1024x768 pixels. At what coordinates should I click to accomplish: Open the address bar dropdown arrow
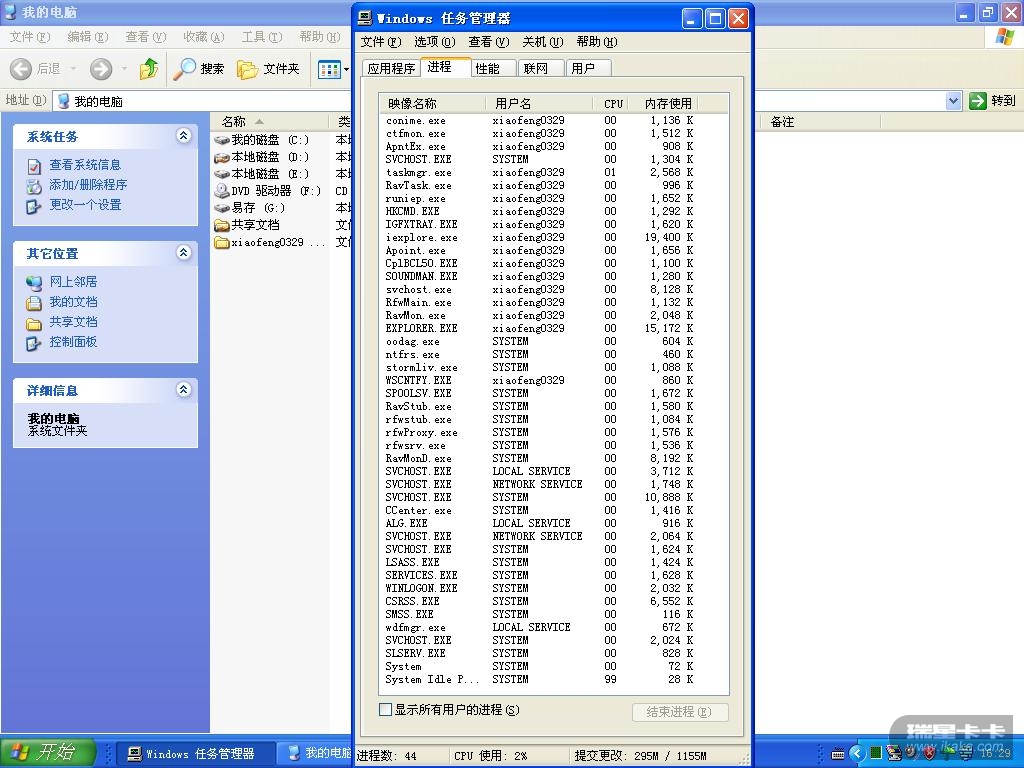coord(953,101)
